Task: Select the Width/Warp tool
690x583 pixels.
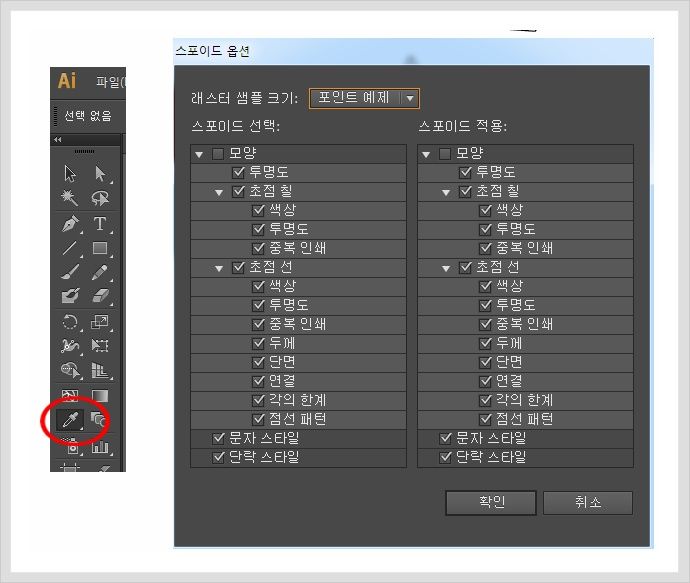Action: point(70,346)
